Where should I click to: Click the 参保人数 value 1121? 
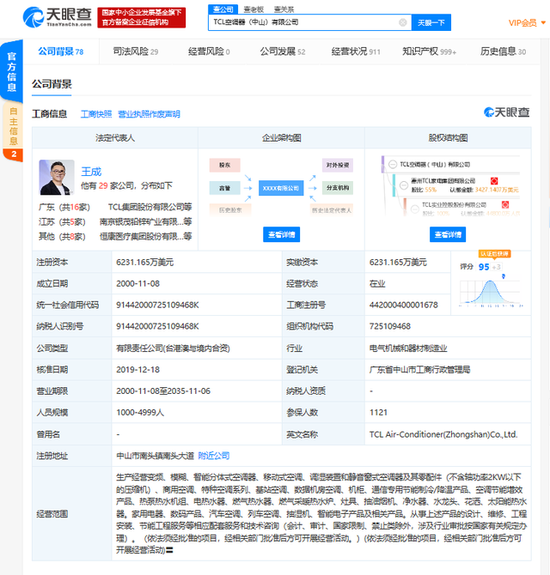[378, 413]
